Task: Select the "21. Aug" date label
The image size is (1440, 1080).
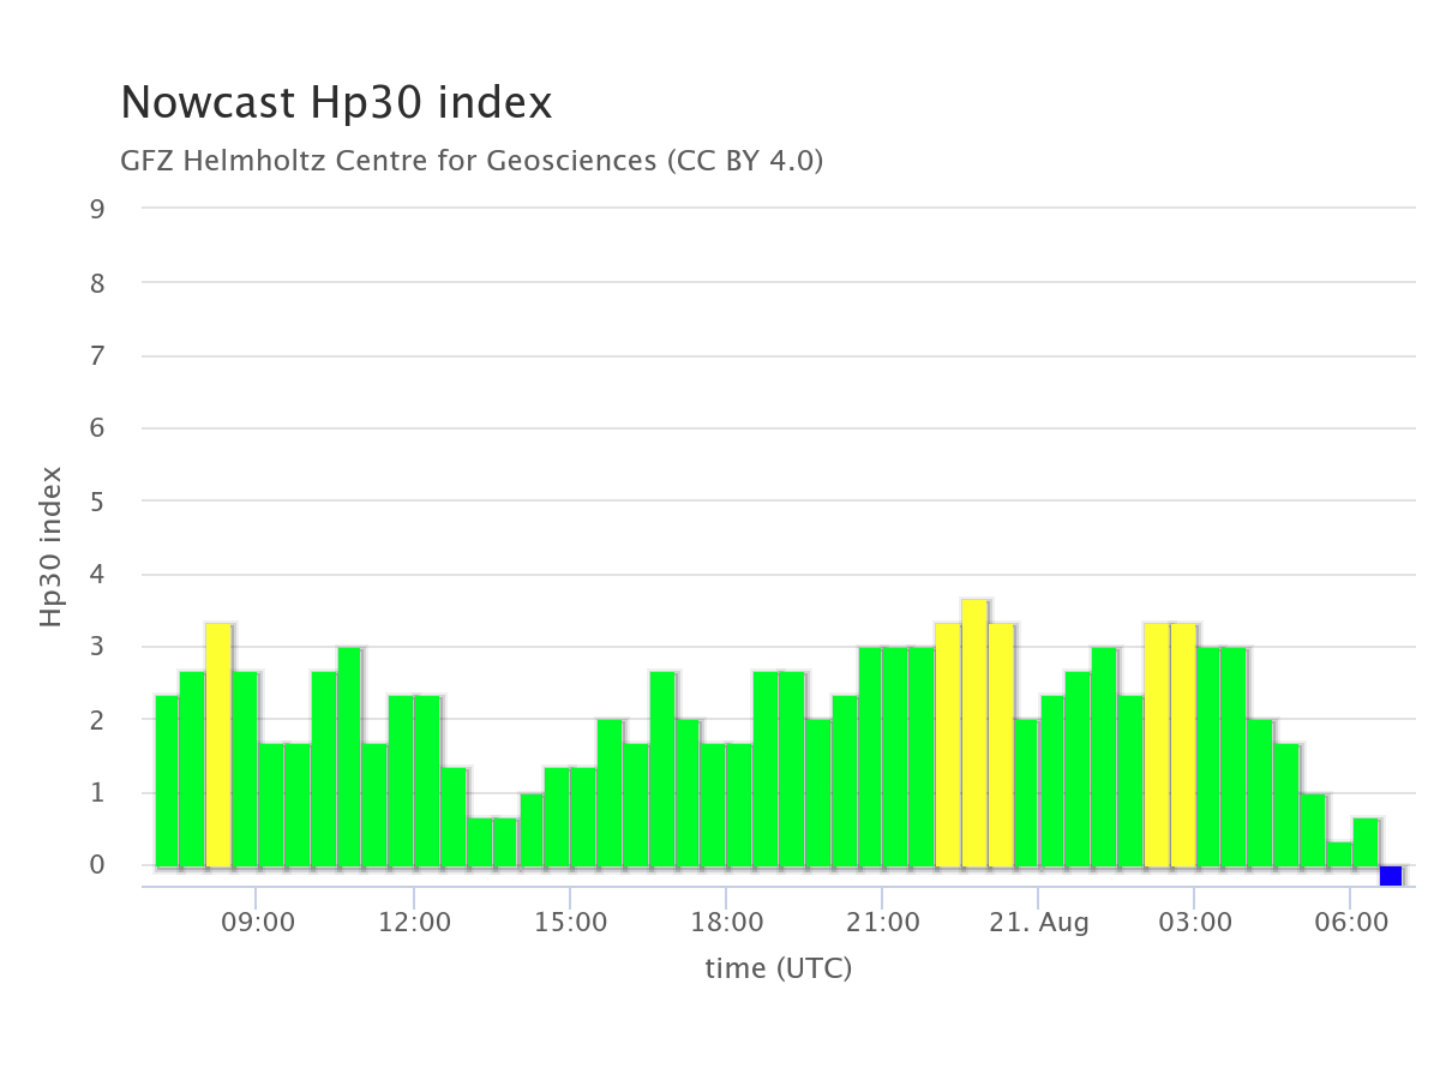Action: point(1038,922)
